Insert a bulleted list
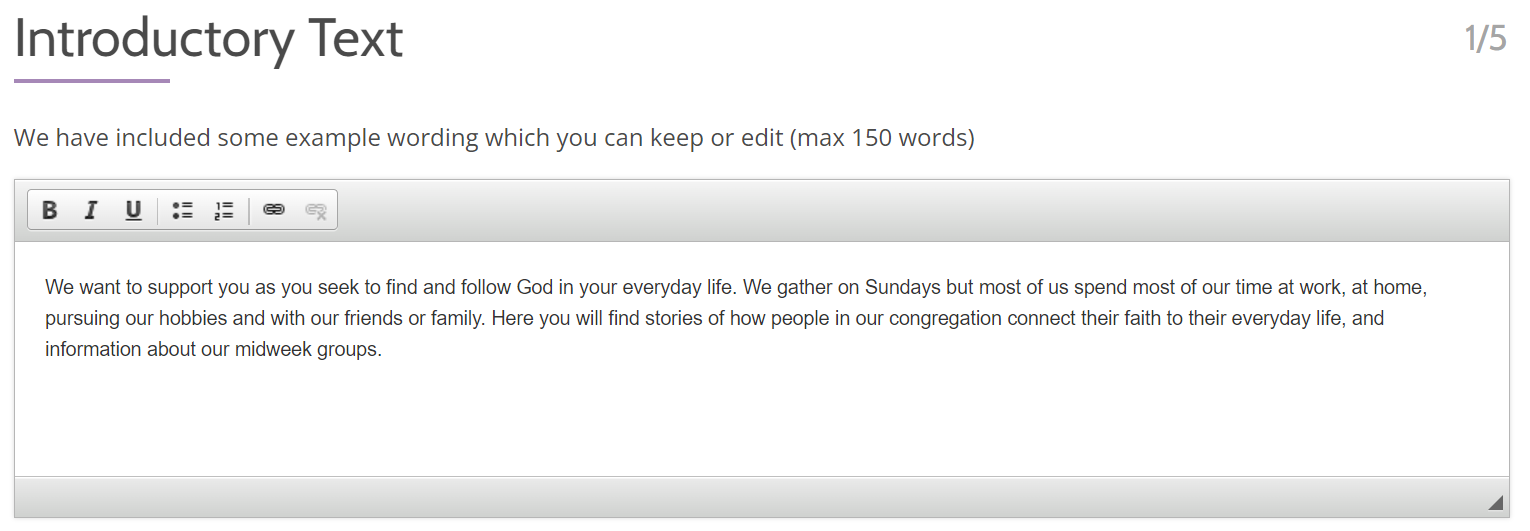 click(x=182, y=210)
